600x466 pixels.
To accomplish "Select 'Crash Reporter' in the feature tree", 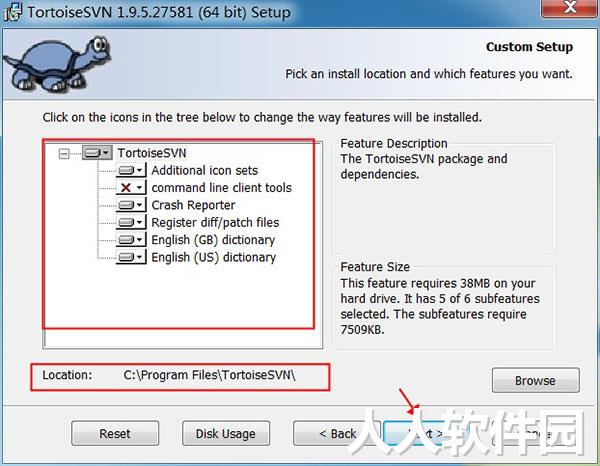I will [x=193, y=205].
